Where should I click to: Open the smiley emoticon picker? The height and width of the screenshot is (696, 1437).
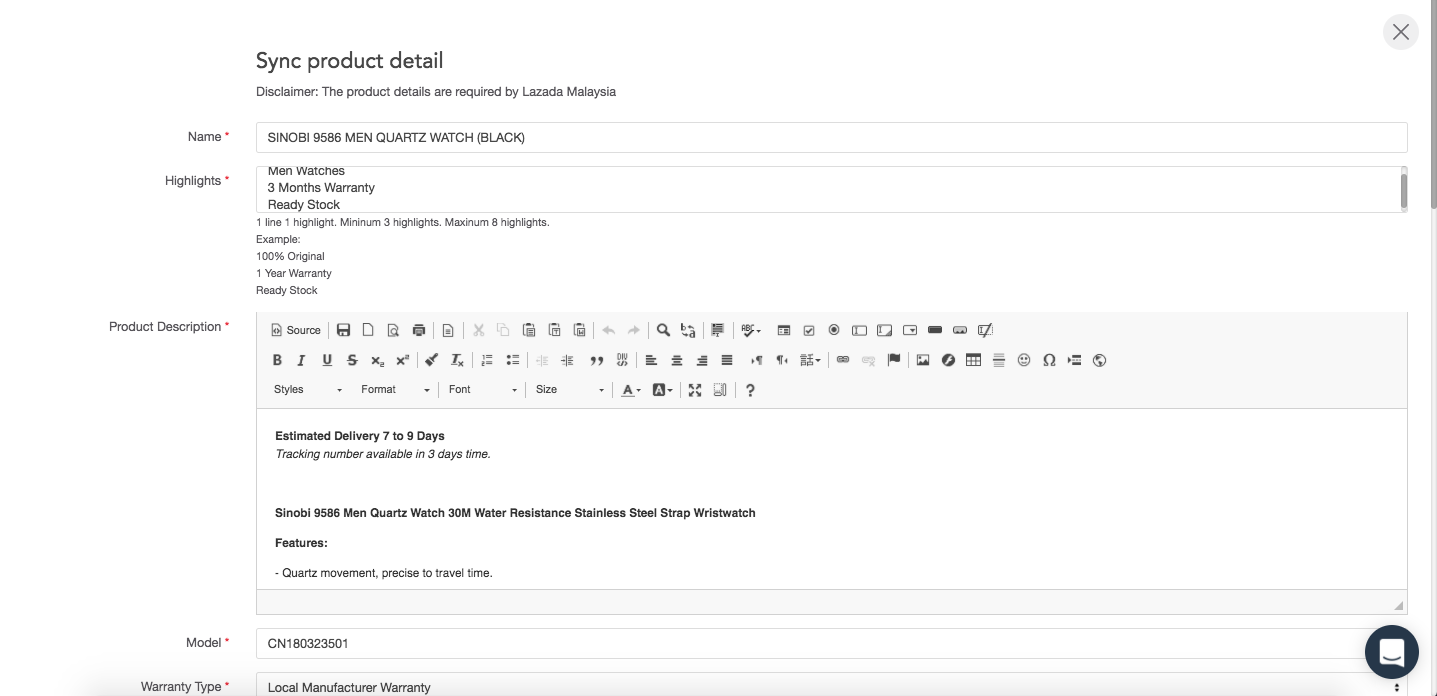click(x=1024, y=360)
